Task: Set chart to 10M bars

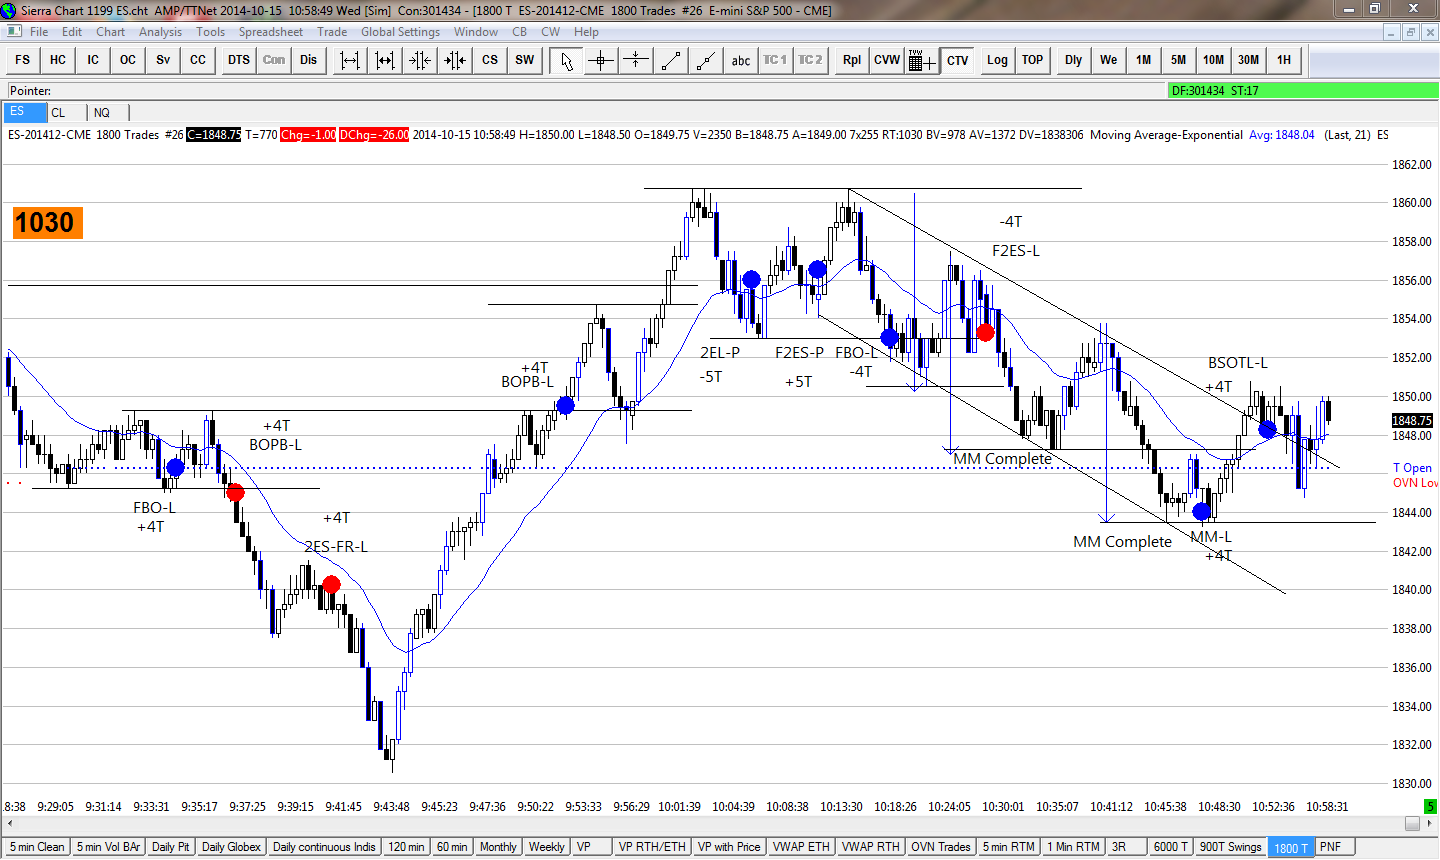Action: pos(1214,60)
